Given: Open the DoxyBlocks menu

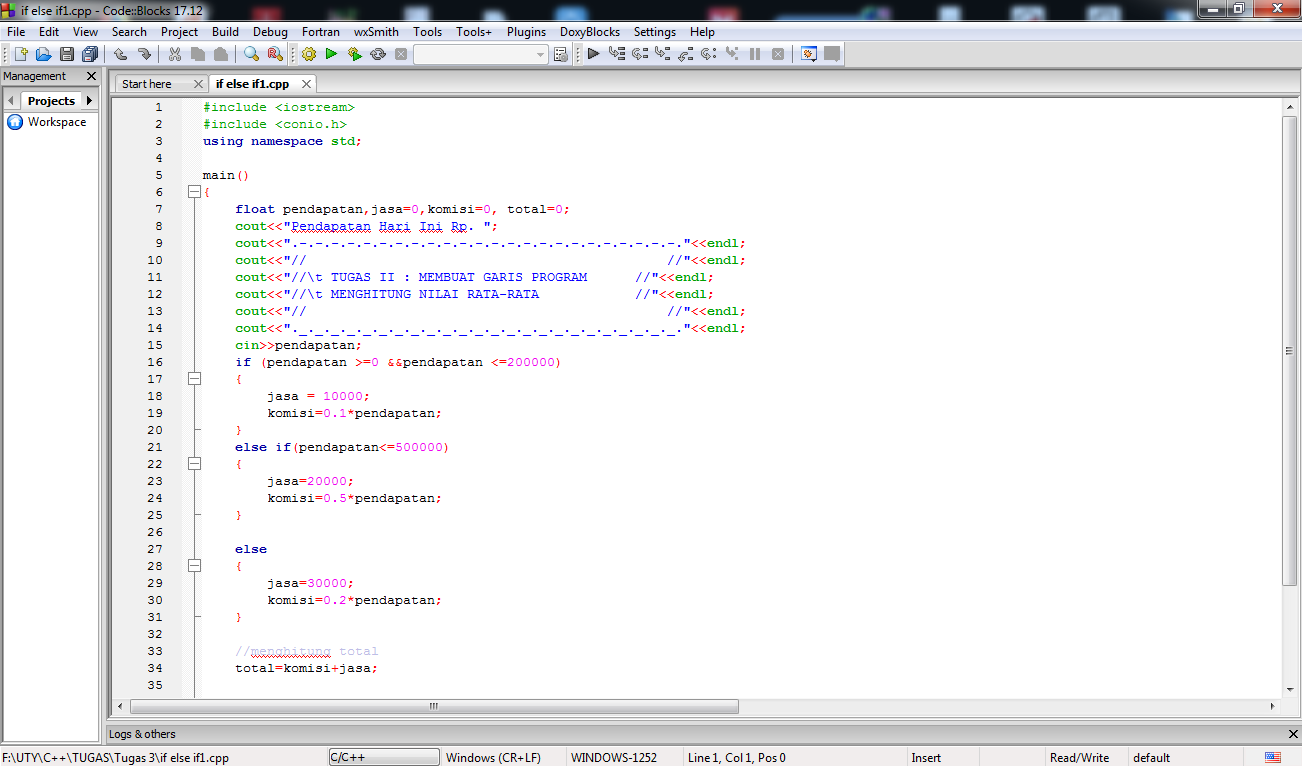Looking at the screenshot, I should [x=590, y=32].
